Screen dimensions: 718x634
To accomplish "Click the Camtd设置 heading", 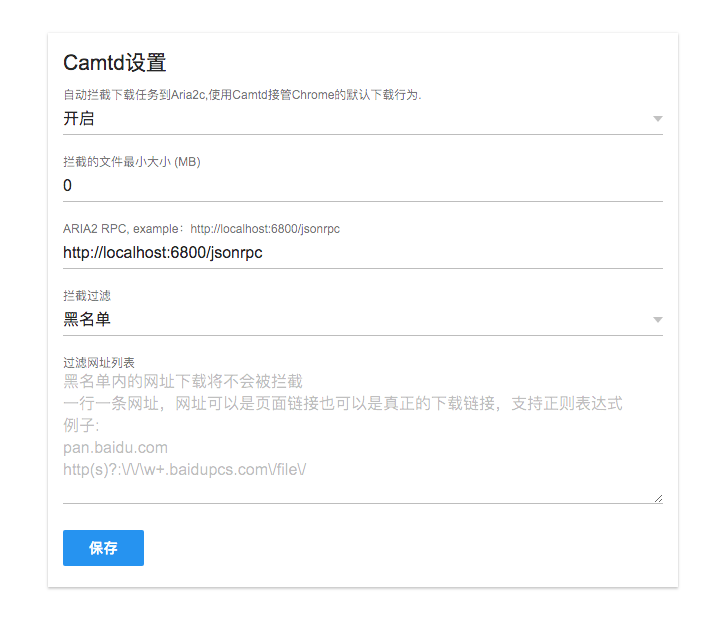I will tap(114, 63).
